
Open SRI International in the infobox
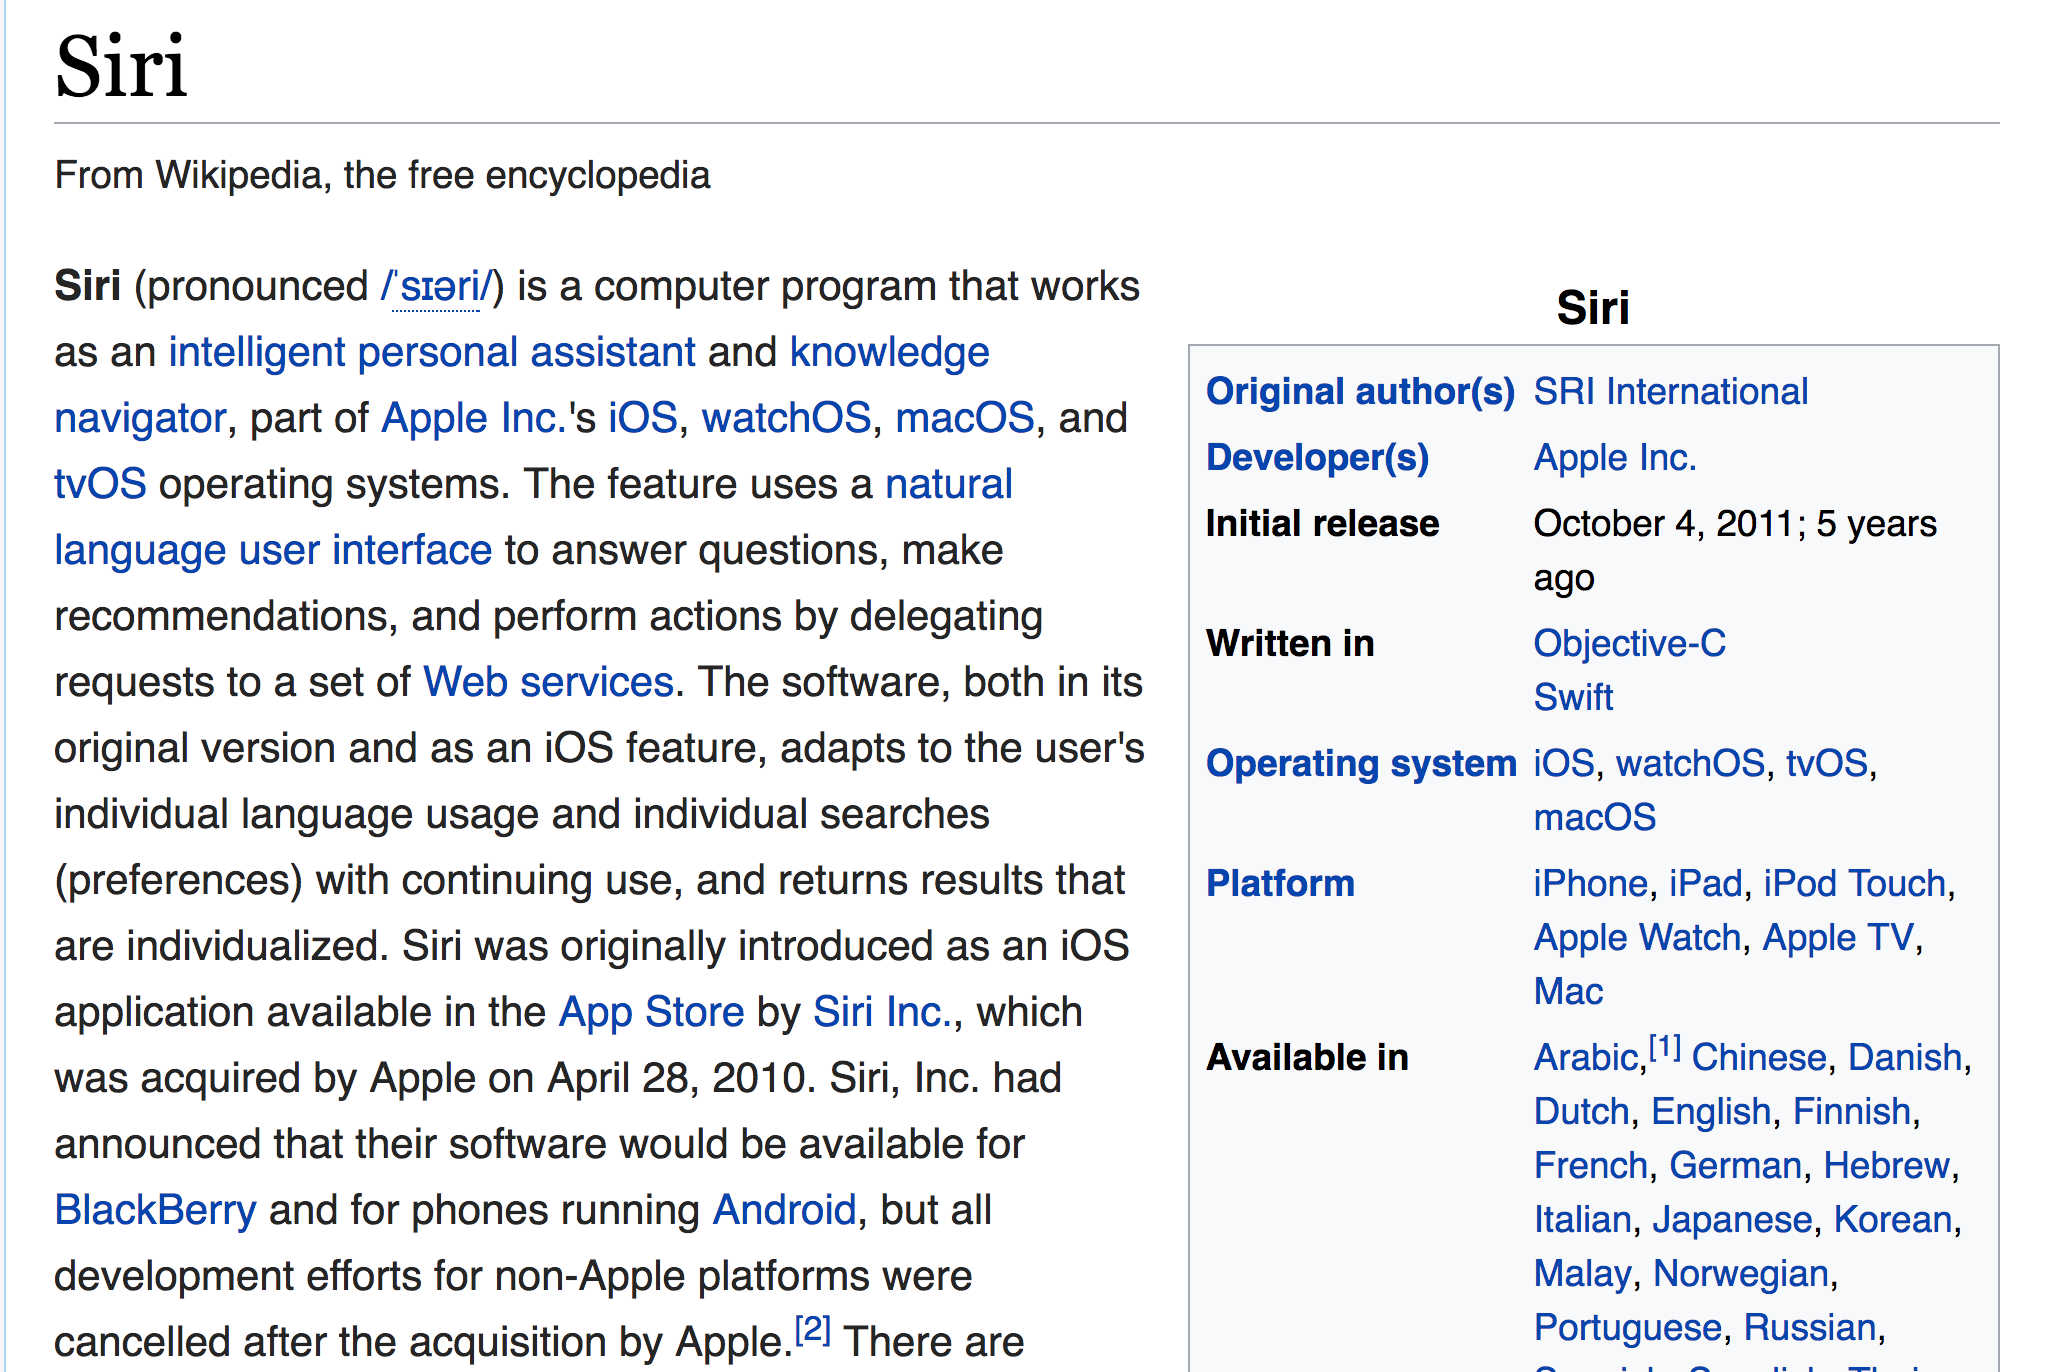(x=1671, y=392)
